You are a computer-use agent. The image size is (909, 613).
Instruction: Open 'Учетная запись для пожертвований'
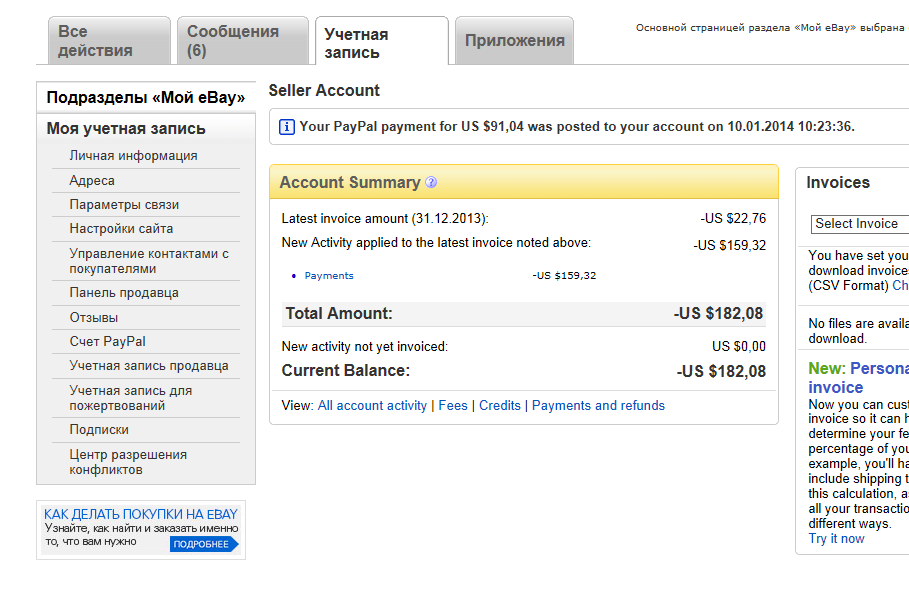[131, 398]
